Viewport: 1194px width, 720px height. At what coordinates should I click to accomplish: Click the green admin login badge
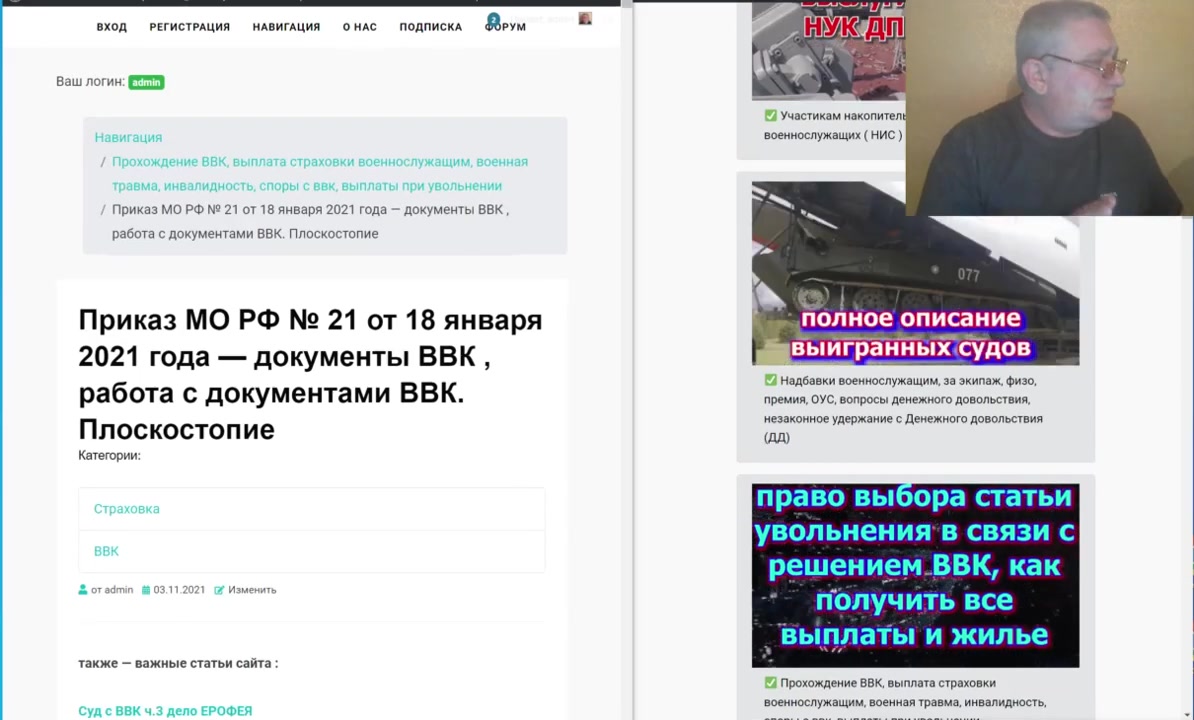tap(146, 82)
